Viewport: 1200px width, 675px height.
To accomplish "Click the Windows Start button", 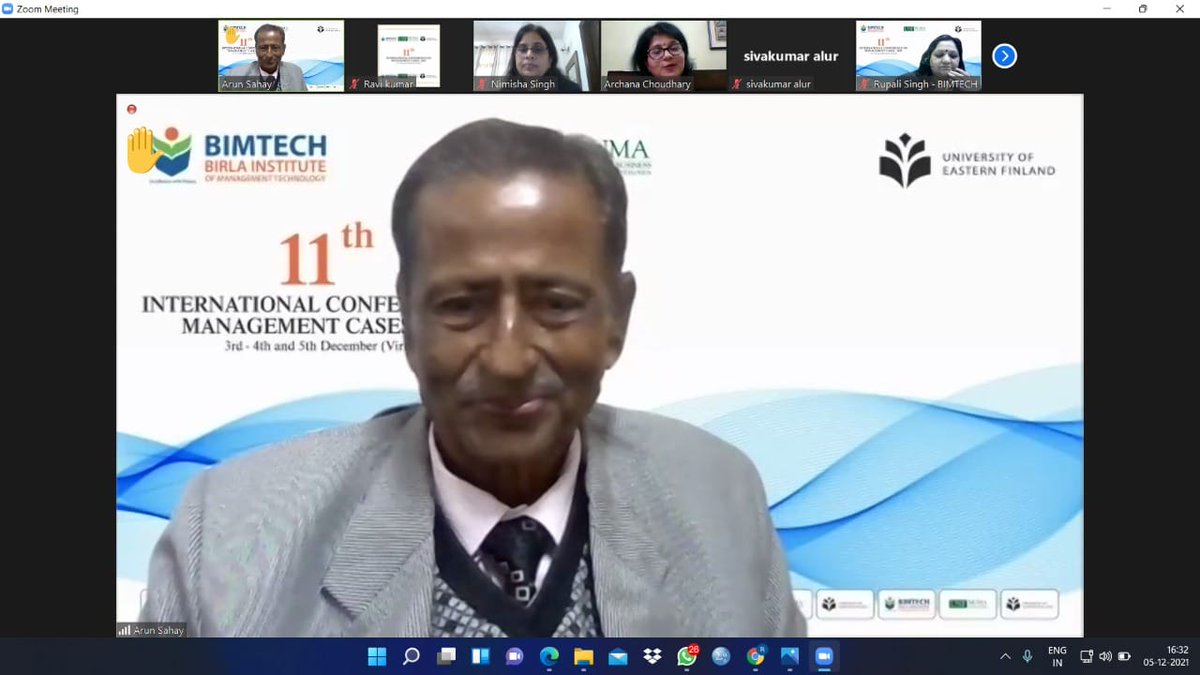I will pyautogui.click(x=377, y=657).
